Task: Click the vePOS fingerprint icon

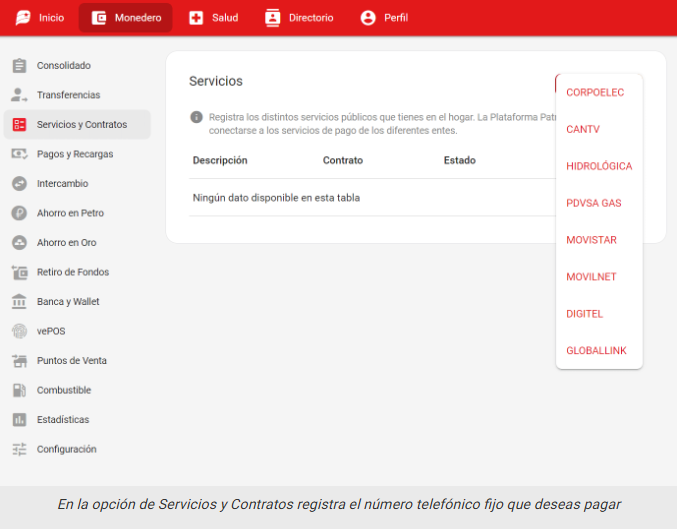Action: (x=19, y=331)
